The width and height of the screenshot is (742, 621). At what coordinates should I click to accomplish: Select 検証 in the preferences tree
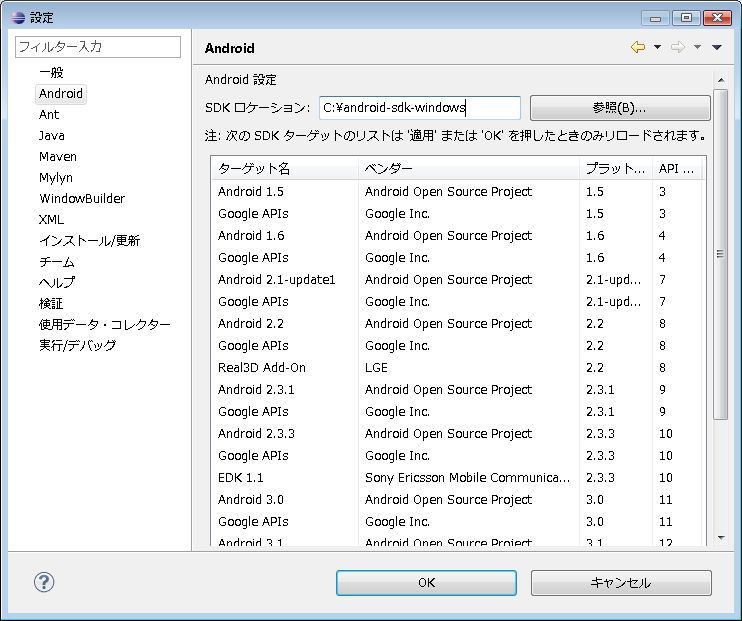coord(51,303)
